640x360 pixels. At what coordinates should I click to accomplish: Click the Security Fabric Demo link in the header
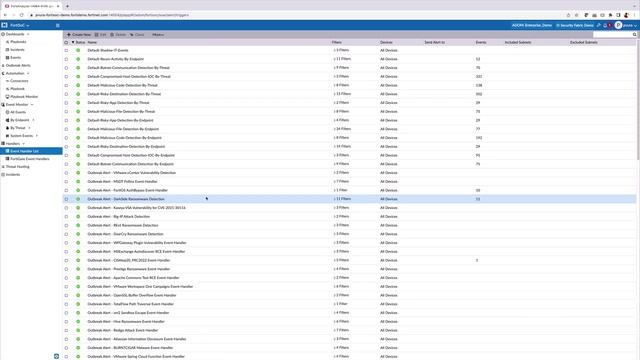coord(575,25)
